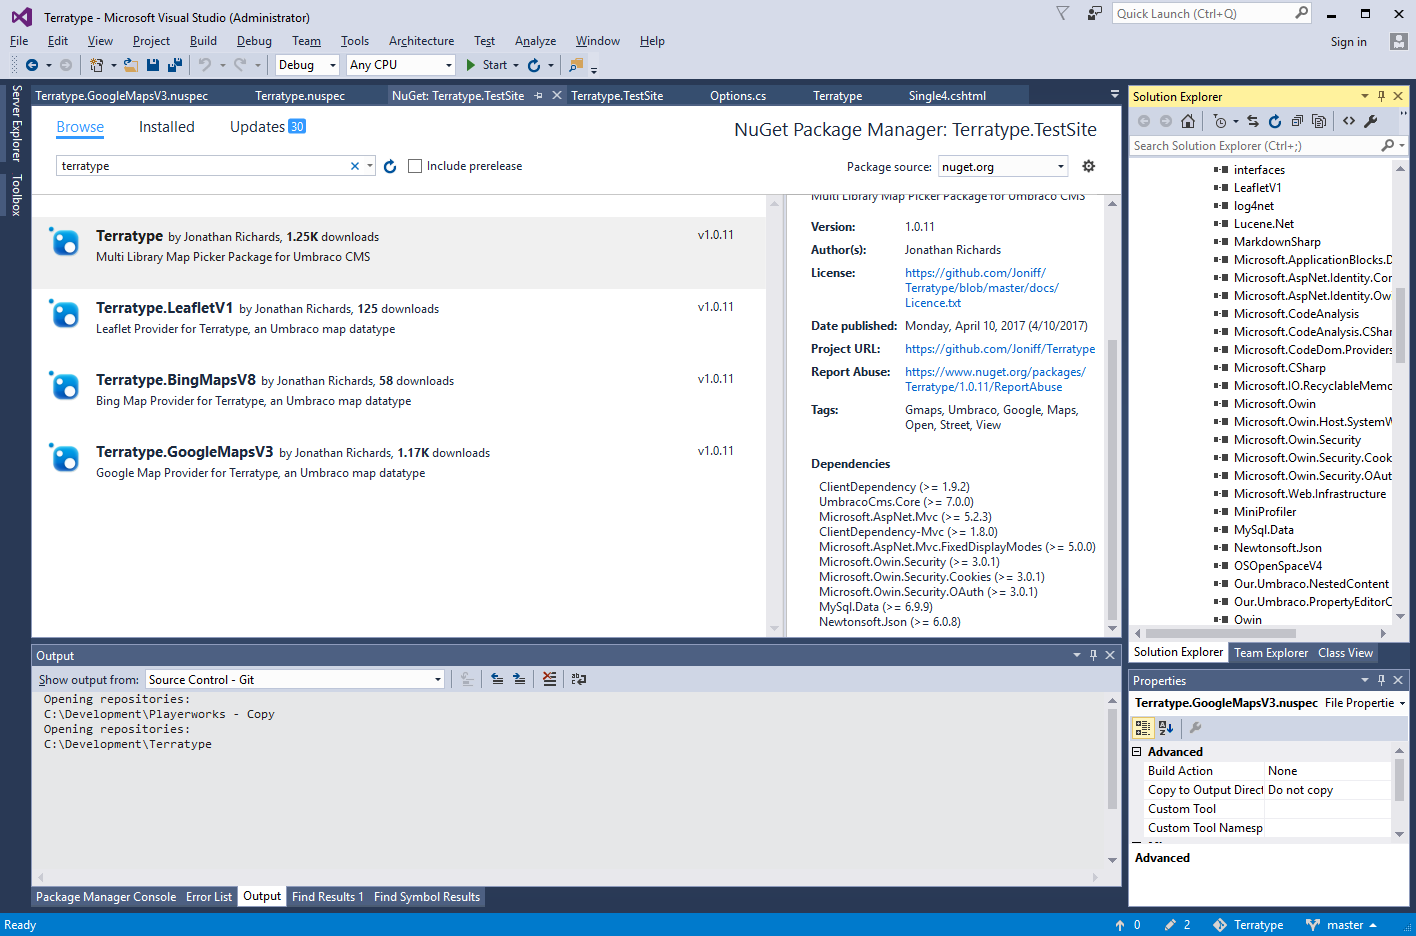The image size is (1416, 936).
Task: Click the Collapse All icon in Solution Explorer
Action: coord(1297,121)
